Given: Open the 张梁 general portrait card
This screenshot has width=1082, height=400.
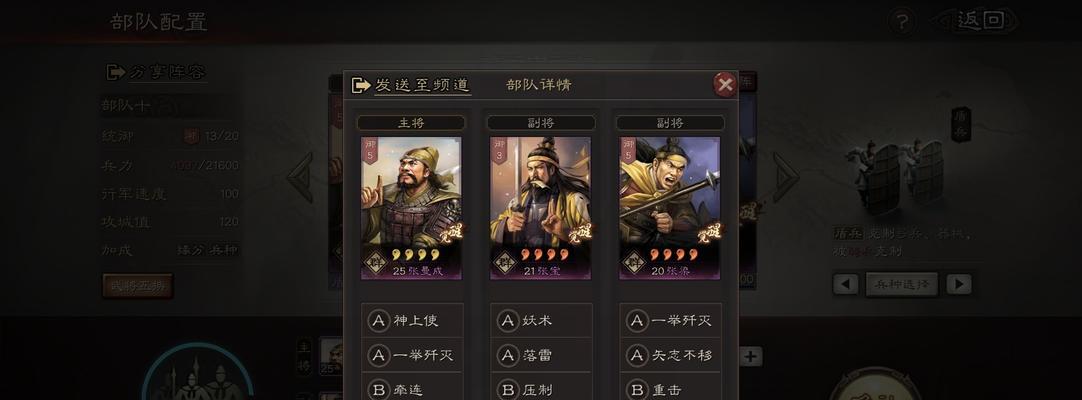Looking at the screenshot, I should 669,208.
